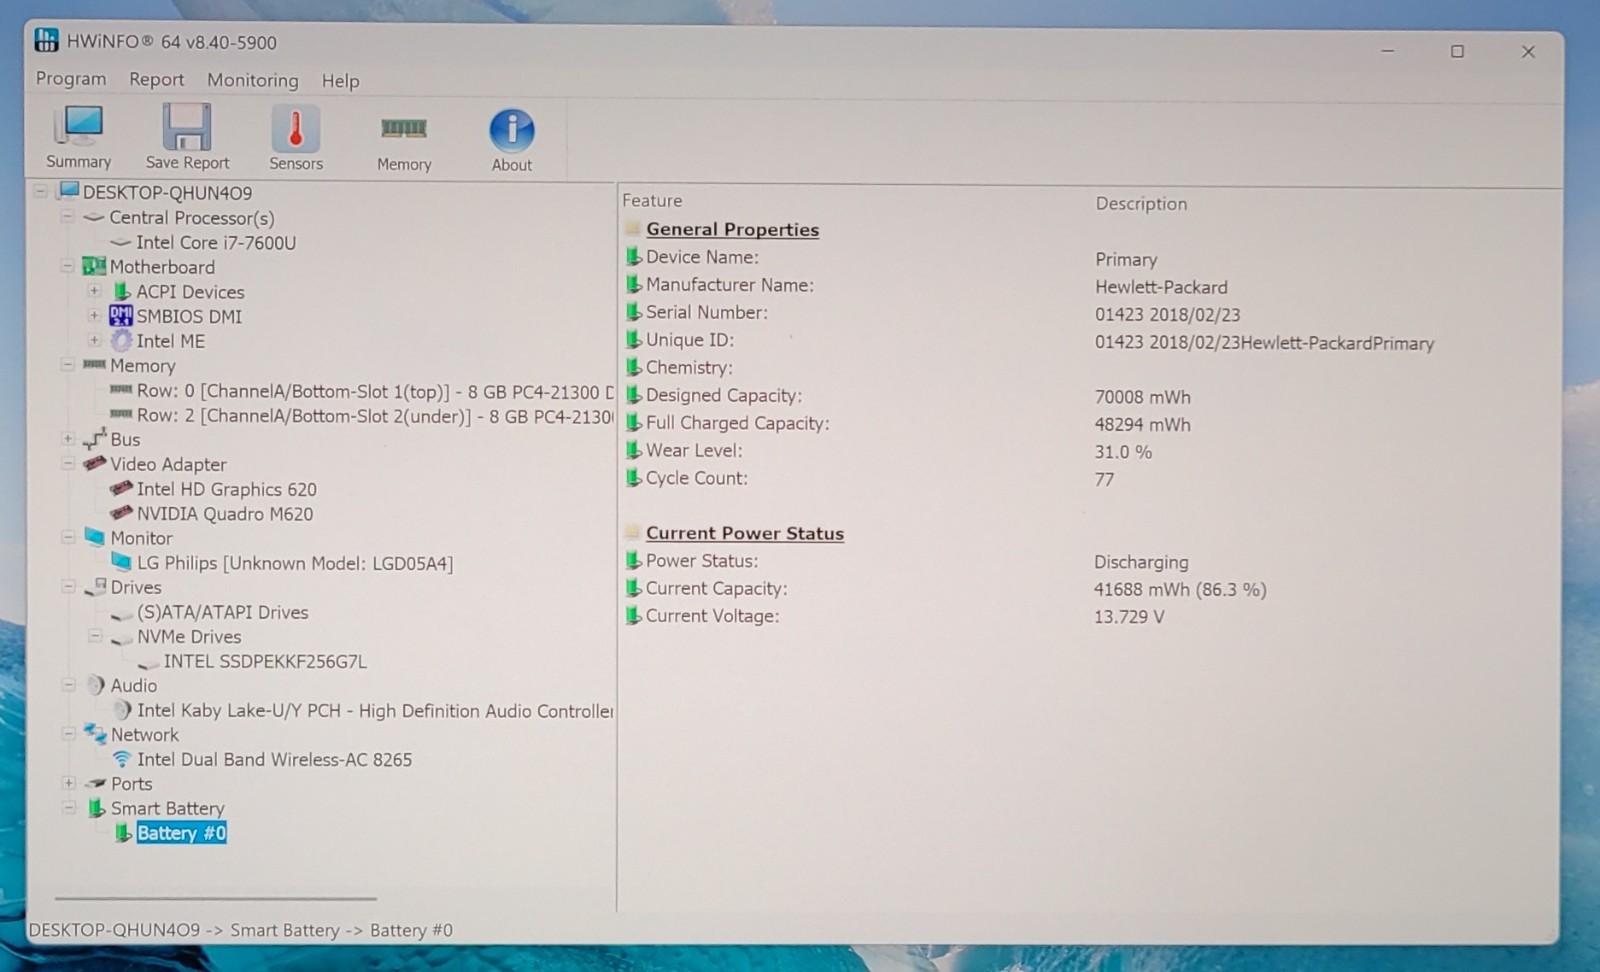This screenshot has width=1600, height=972.
Task: Collapse the Central Processor(s) node
Action: [68, 217]
